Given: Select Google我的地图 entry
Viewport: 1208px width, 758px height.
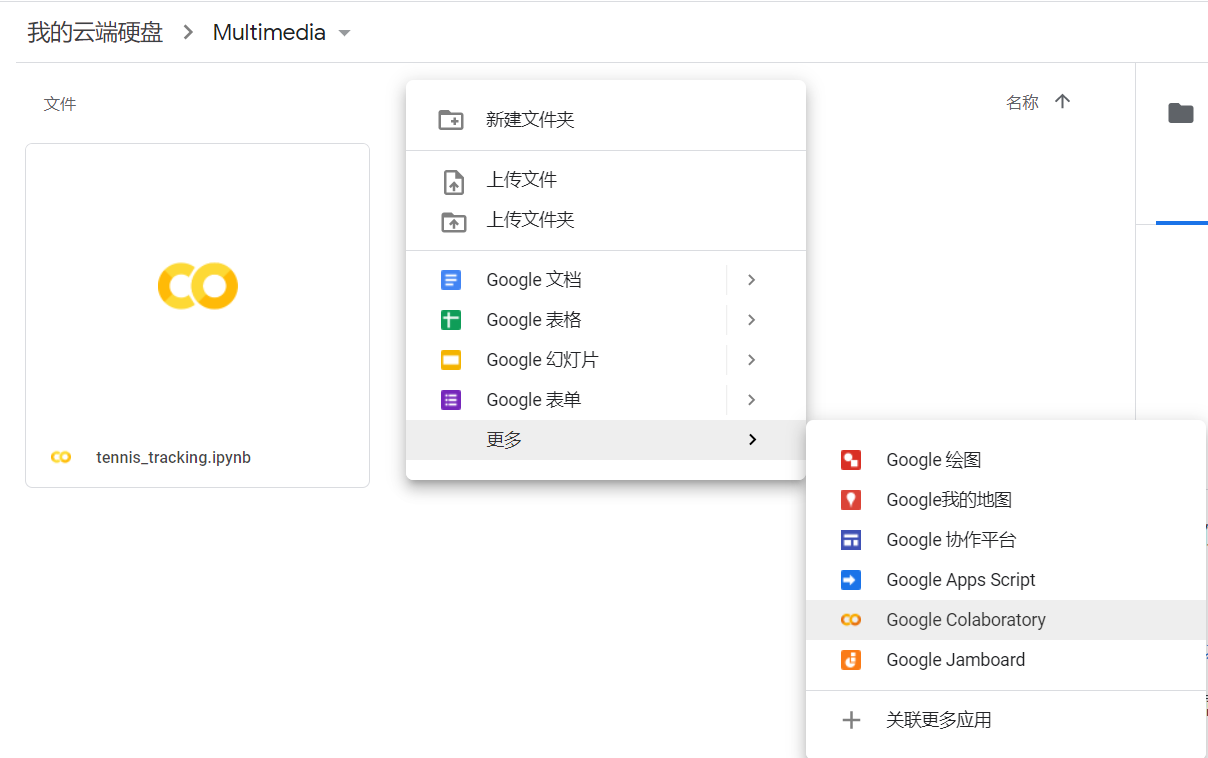Looking at the screenshot, I should 948,499.
